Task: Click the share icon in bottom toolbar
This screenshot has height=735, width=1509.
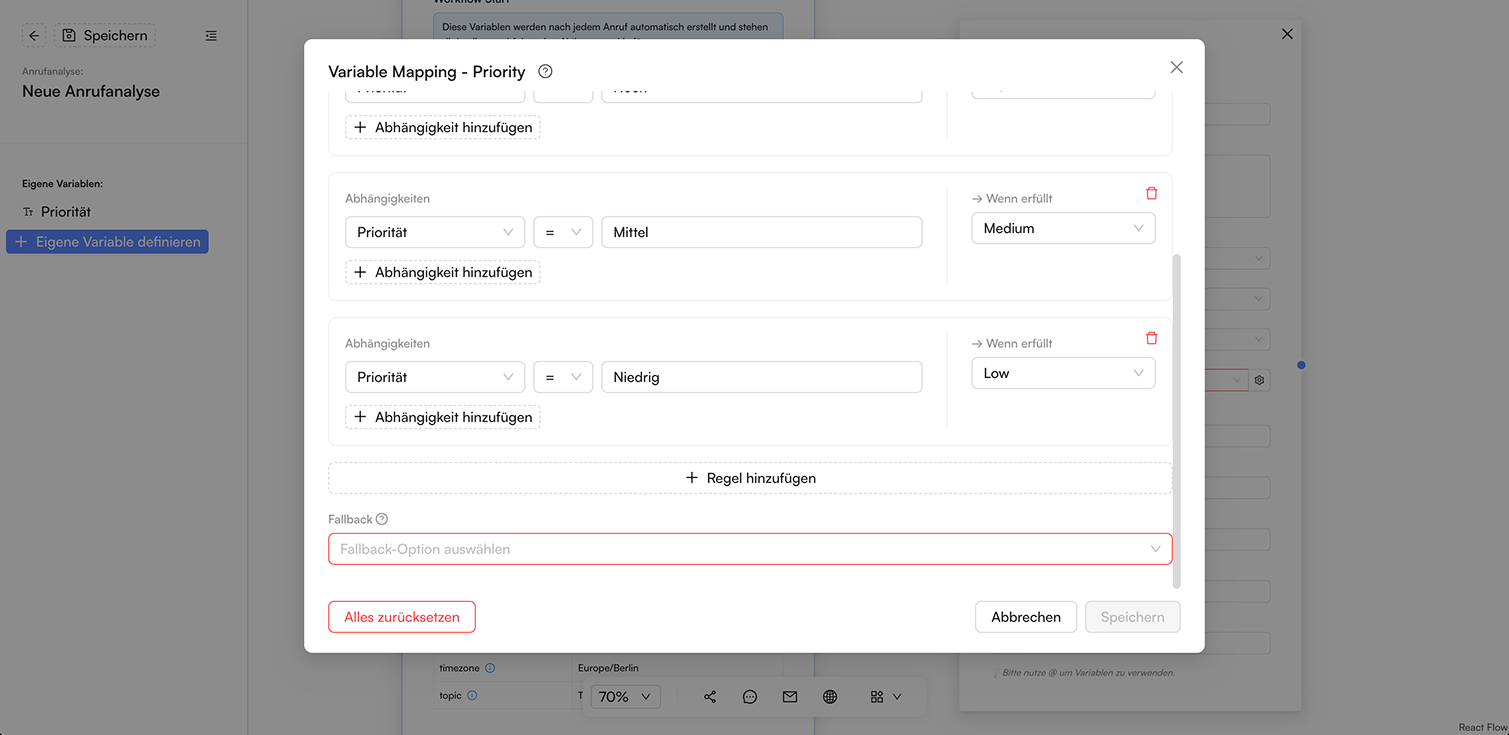Action: tap(710, 697)
